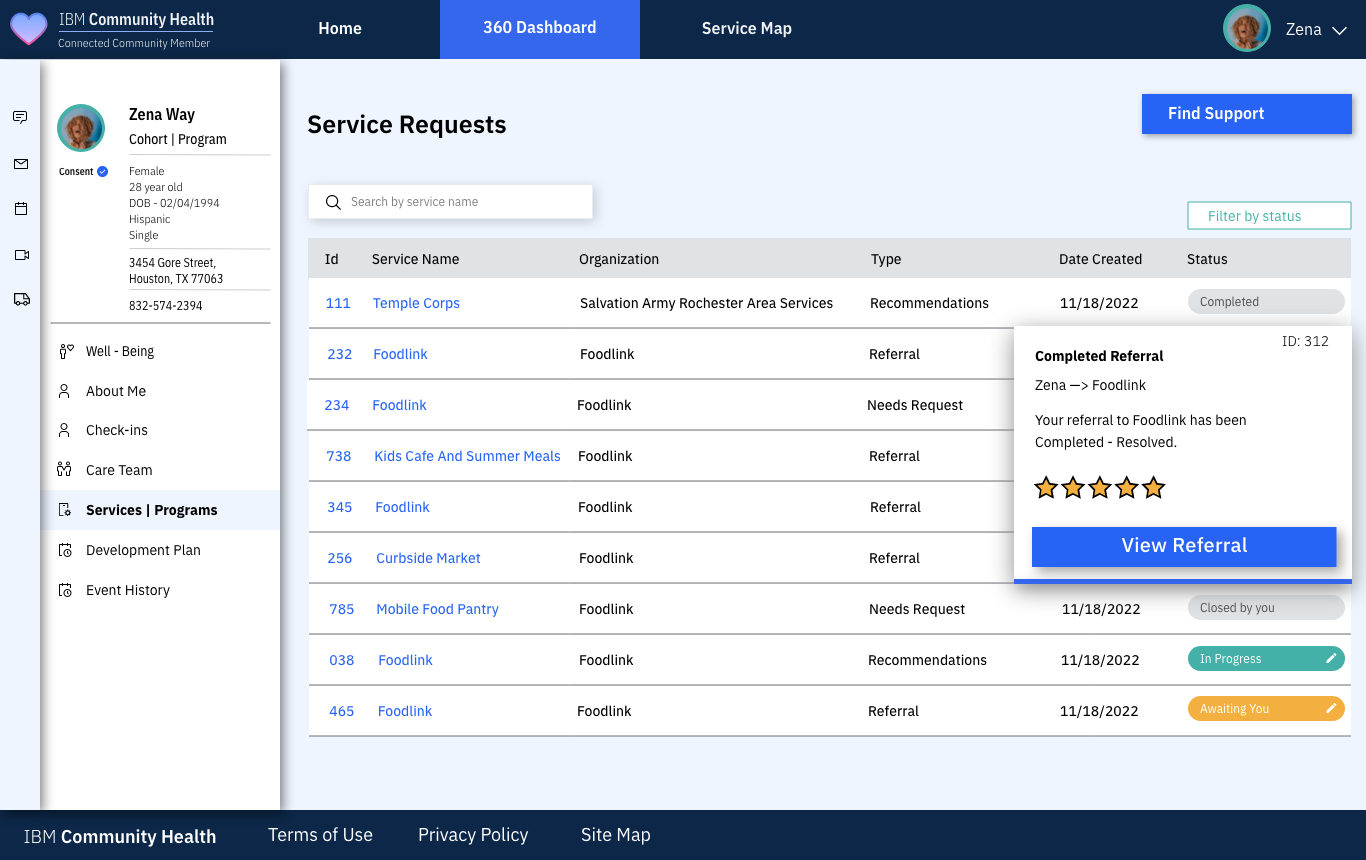The width and height of the screenshot is (1366, 860).
Task: Open the Filter by status dropdown
Action: coord(1269,216)
